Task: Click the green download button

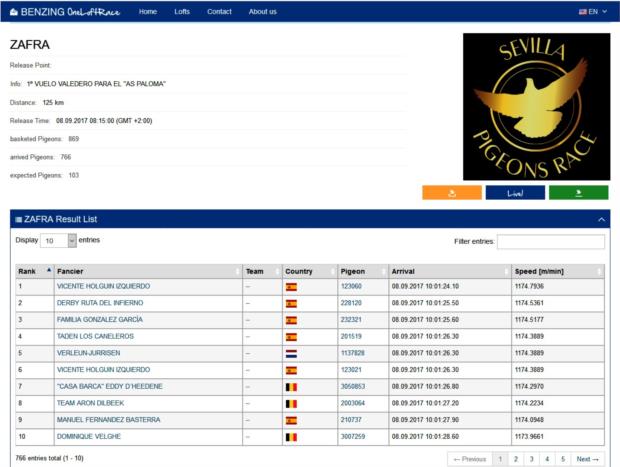Action: tap(578, 193)
